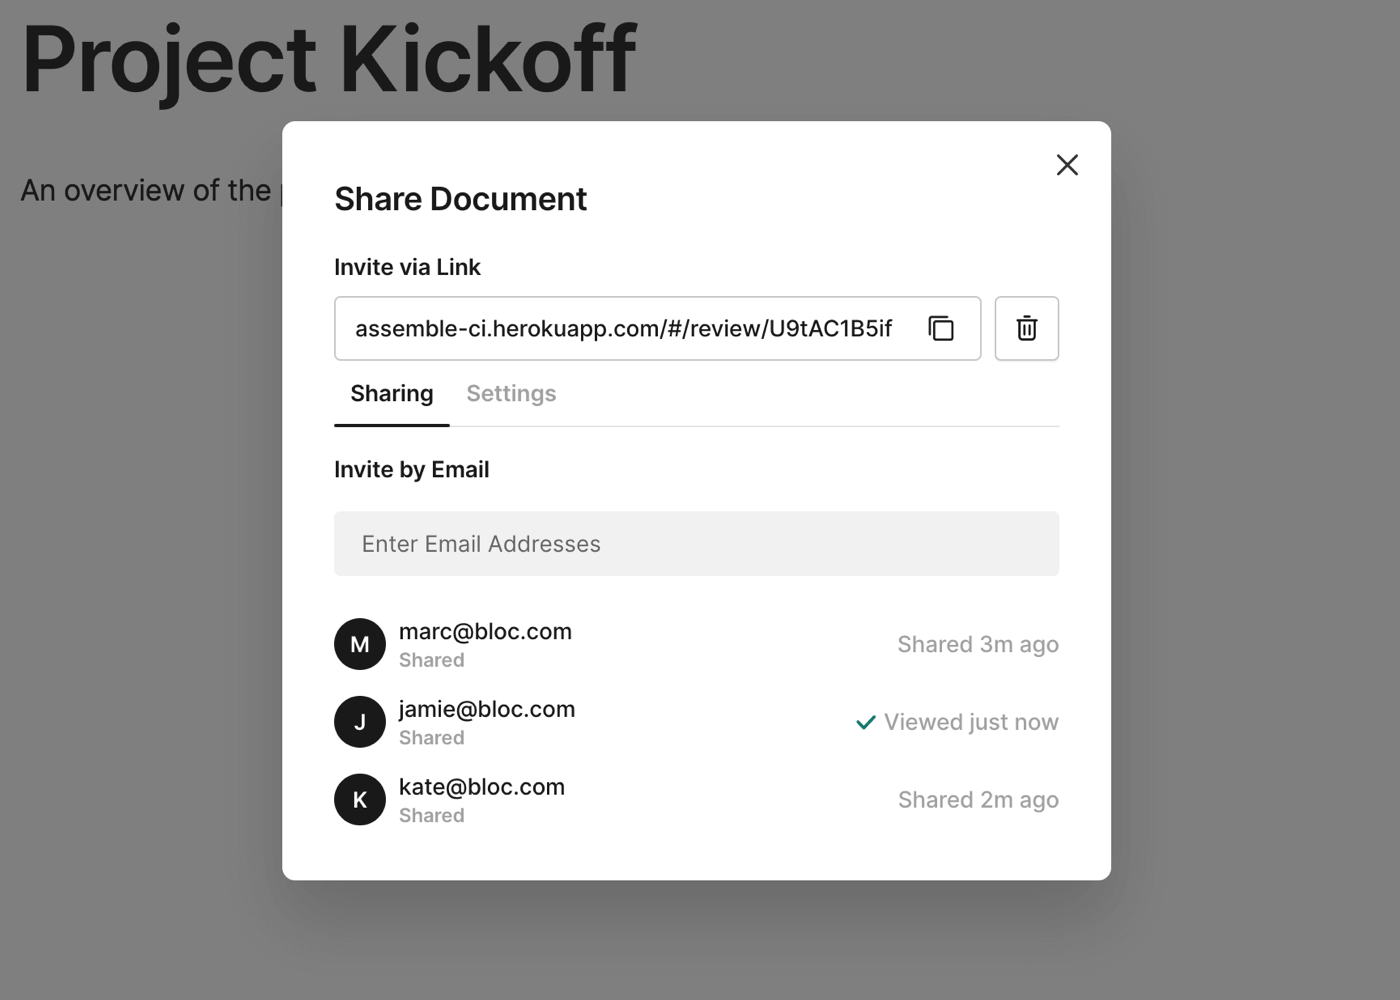Delete the share link with trash icon
The image size is (1400, 1000).
(x=1026, y=328)
